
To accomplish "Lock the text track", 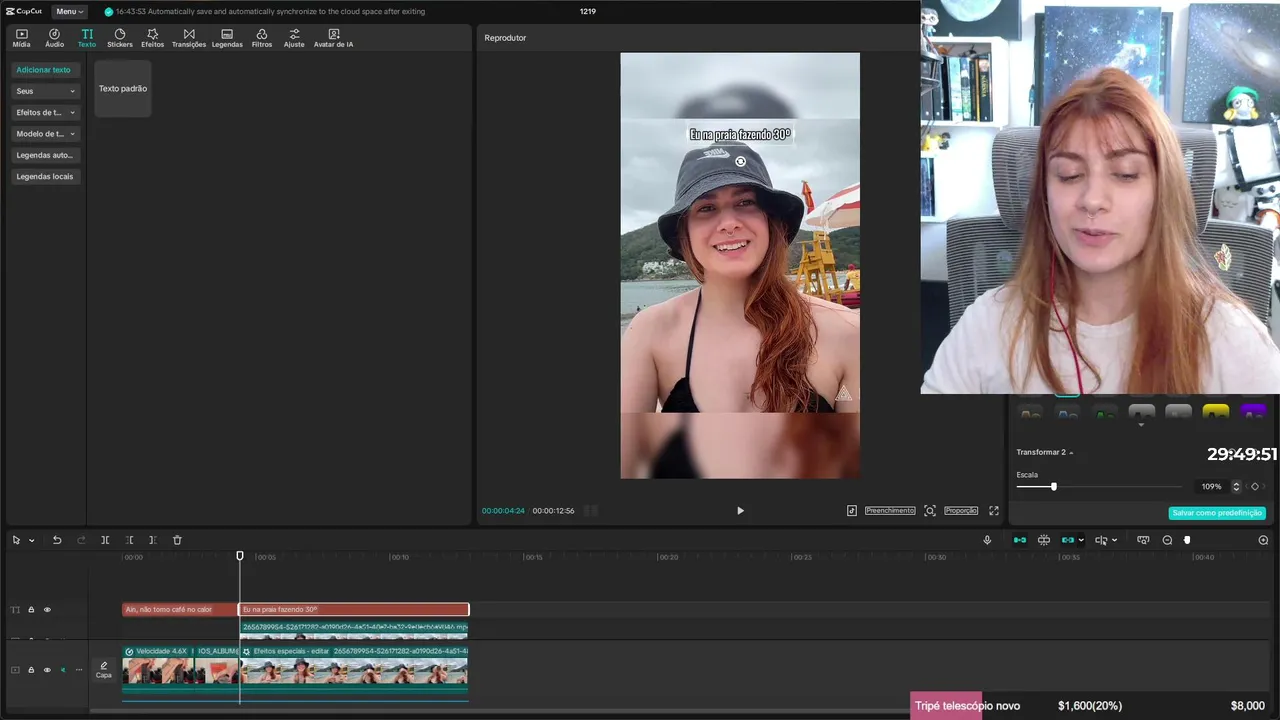I will (31, 610).
